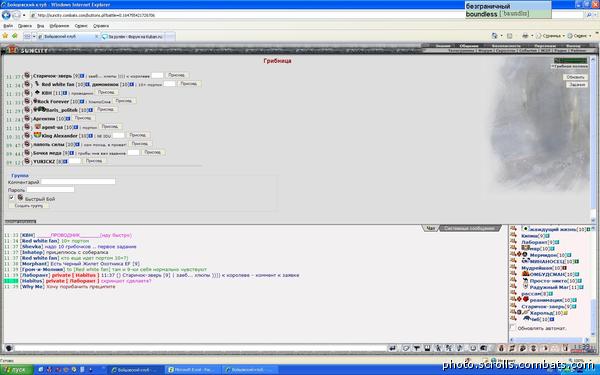Click the browser back arrow button
Screen dimensions: 600x375
[x=6, y=15]
